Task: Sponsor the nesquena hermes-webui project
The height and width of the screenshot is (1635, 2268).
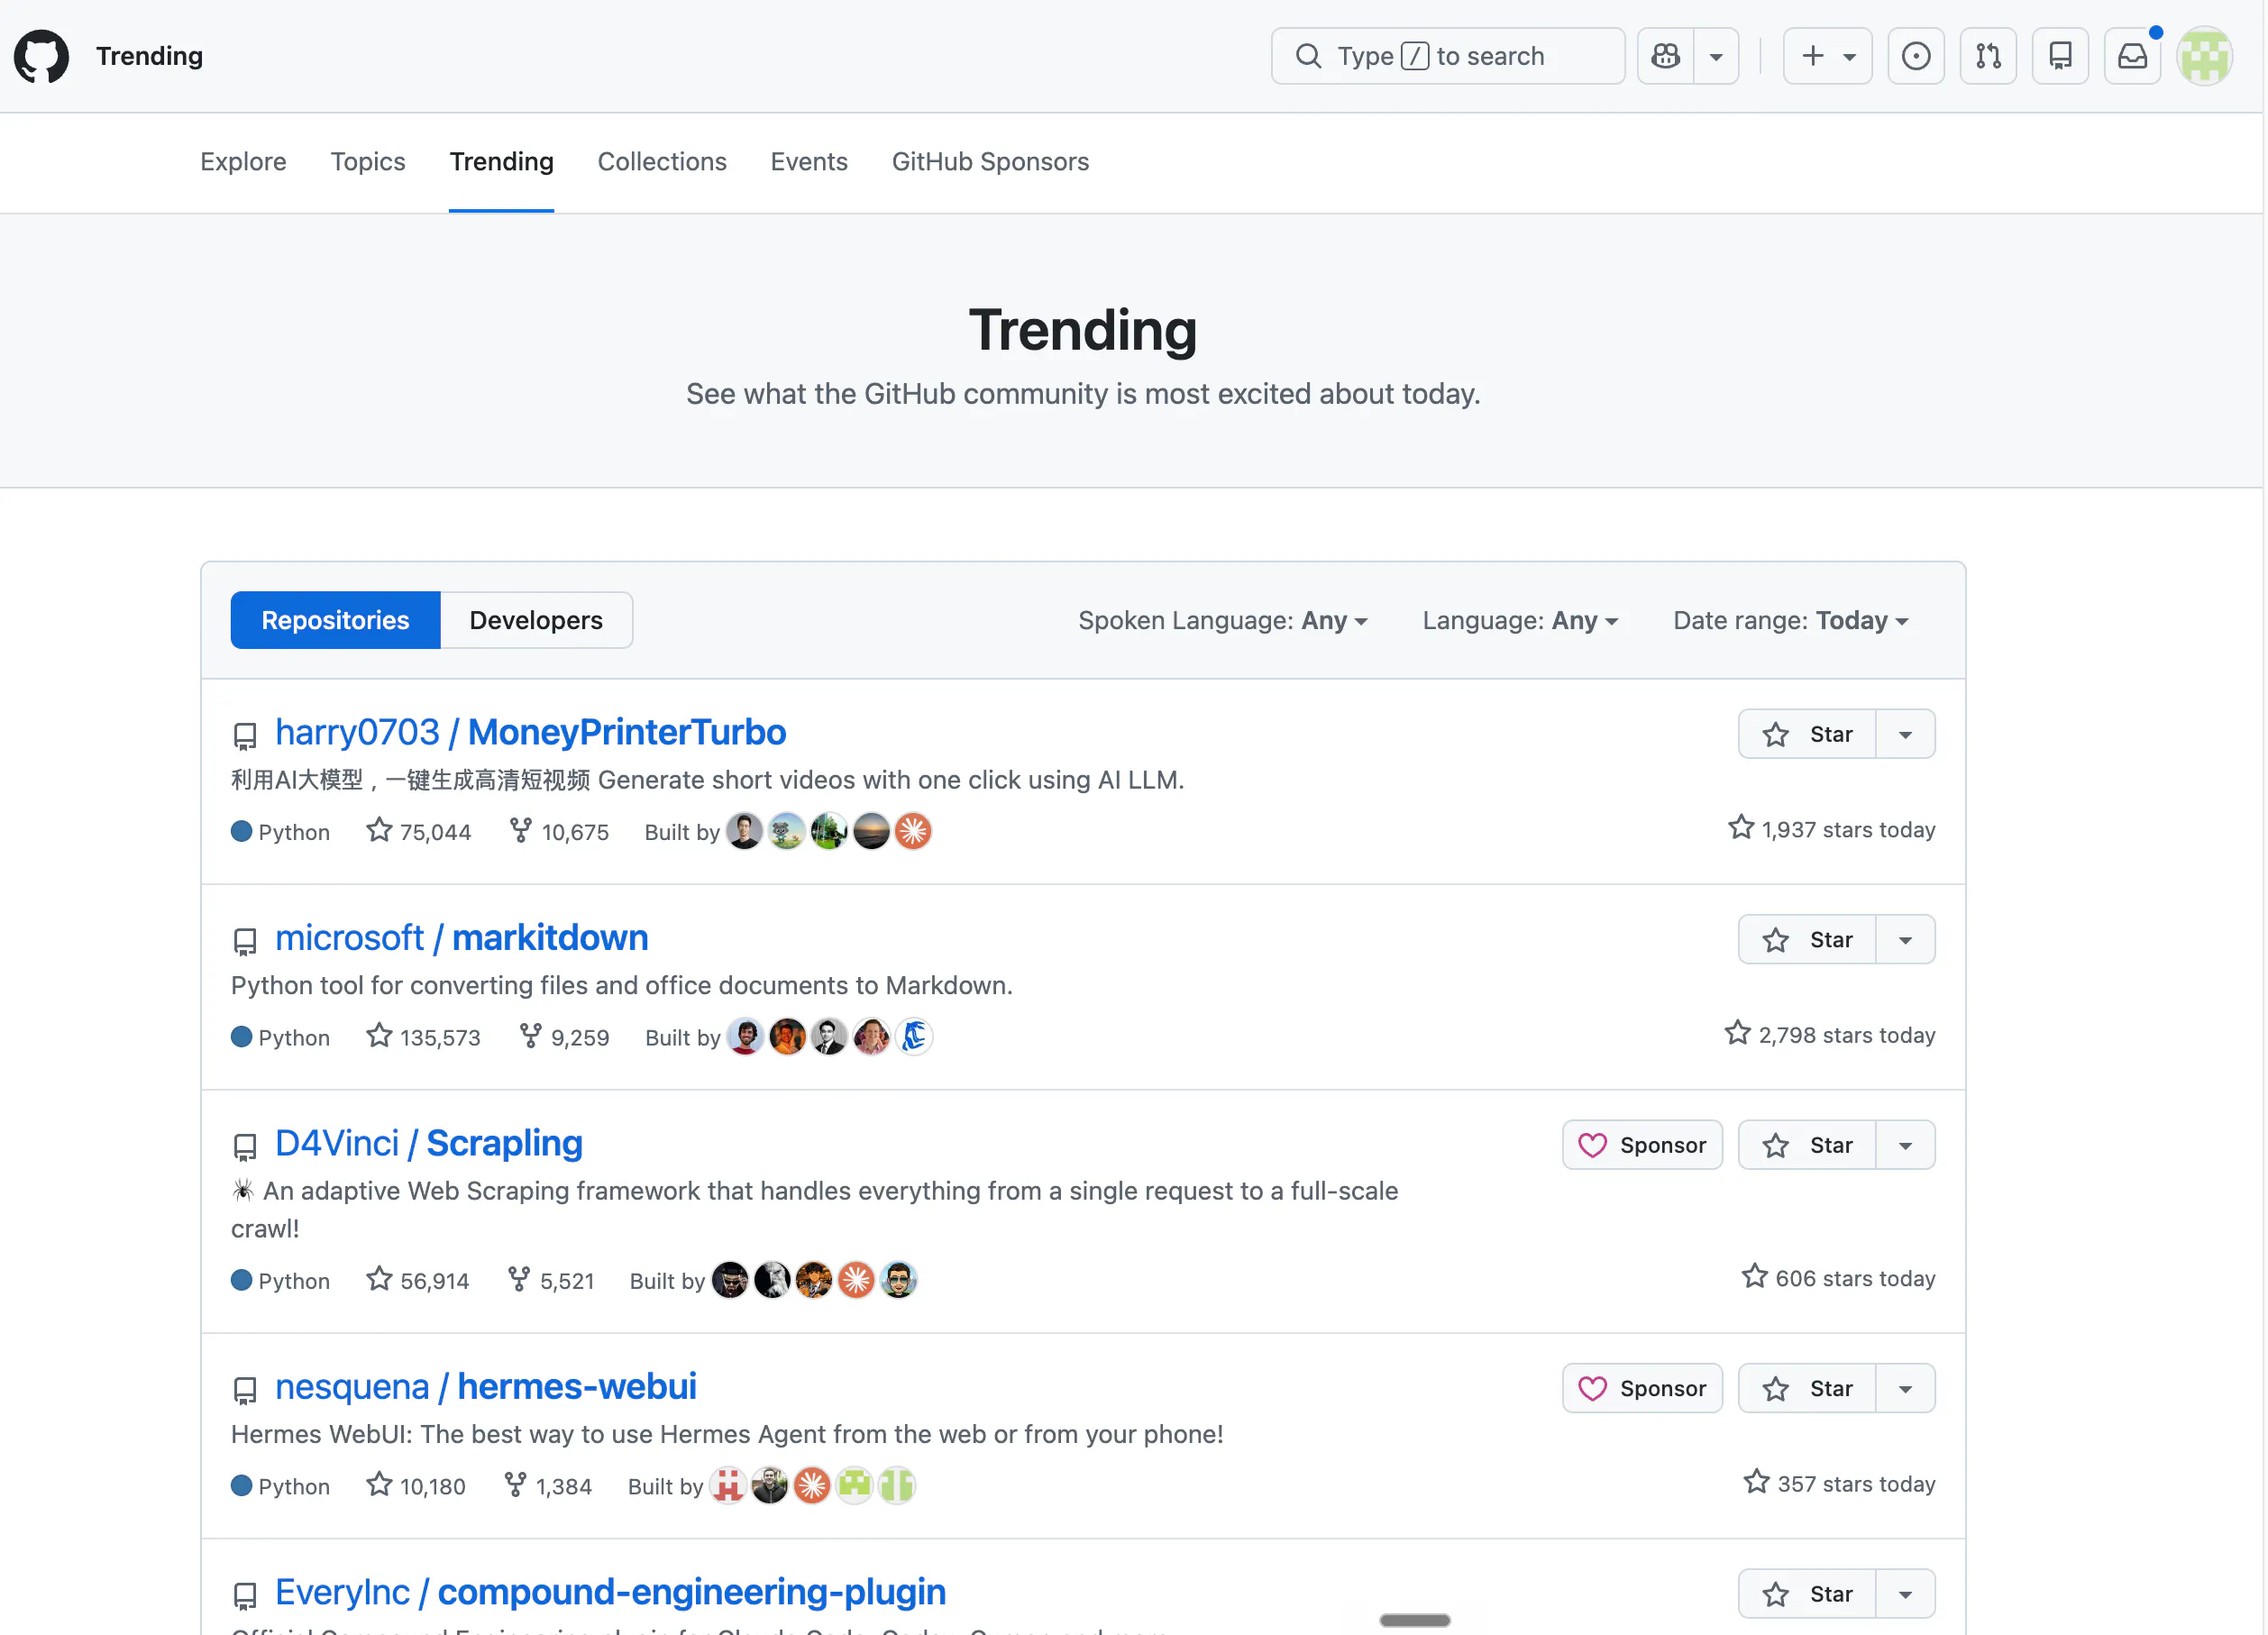Action: pos(1643,1389)
